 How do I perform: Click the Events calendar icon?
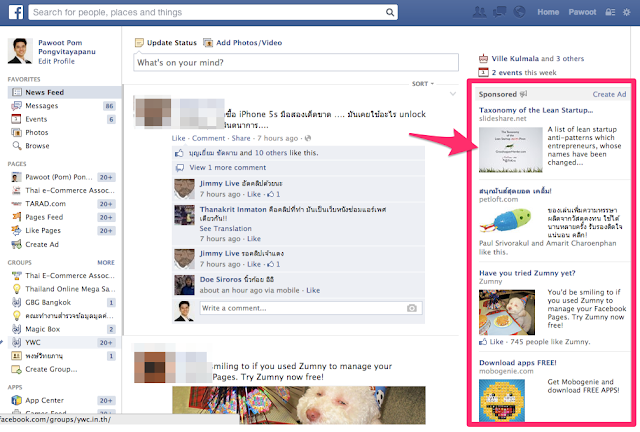[16, 119]
